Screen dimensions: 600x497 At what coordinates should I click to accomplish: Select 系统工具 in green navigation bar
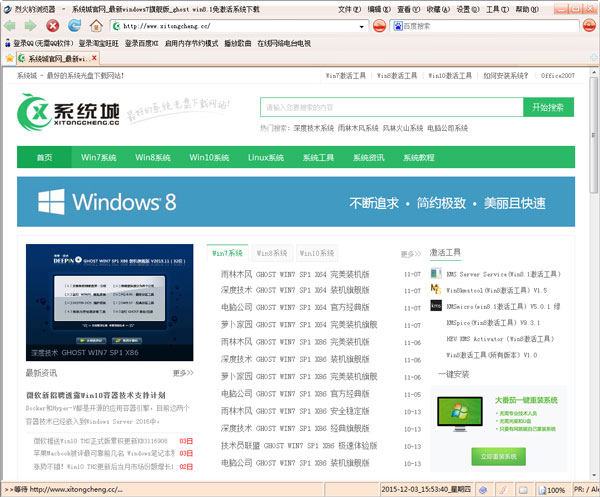pyautogui.click(x=318, y=157)
